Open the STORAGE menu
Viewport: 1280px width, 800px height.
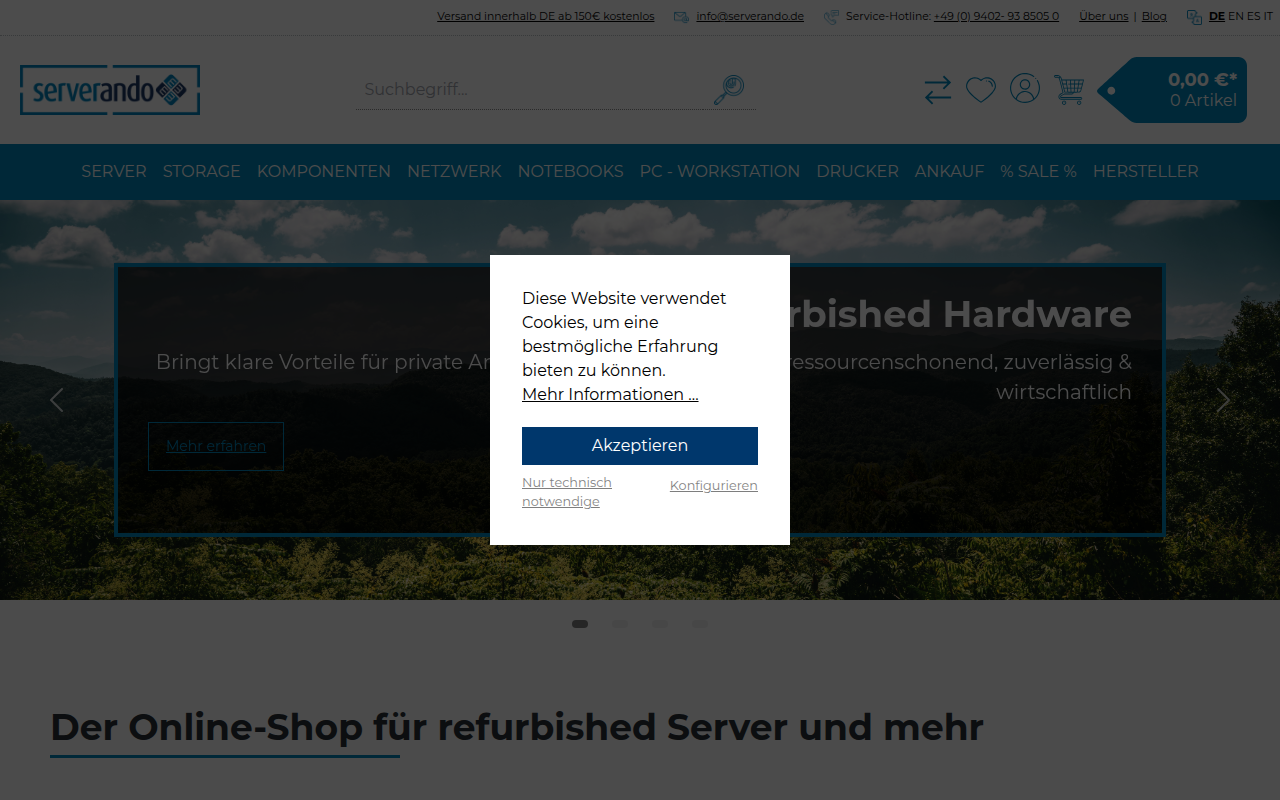tap(202, 171)
